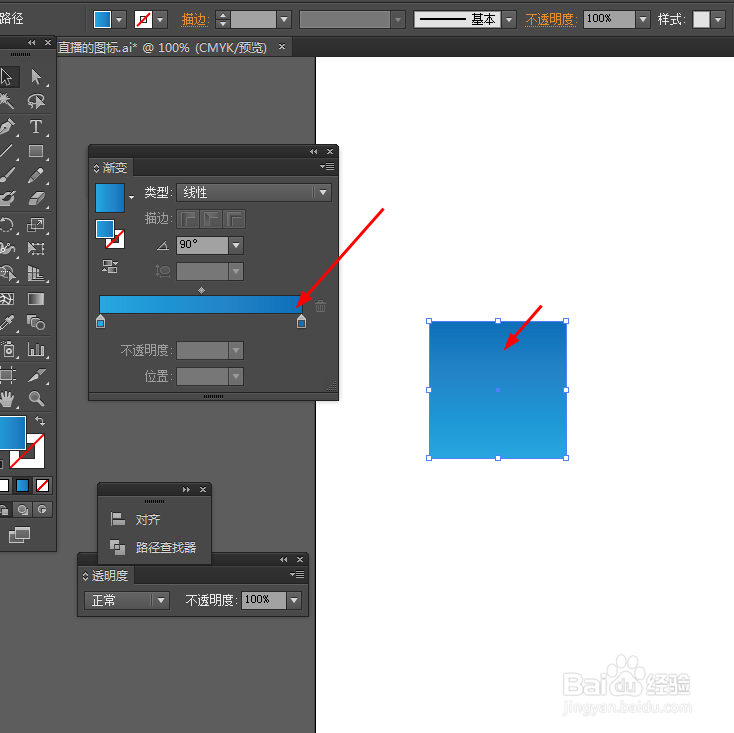Select the Pen tool
Image resolution: width=734 pixels, height=733 pixels.
point(7,126)
